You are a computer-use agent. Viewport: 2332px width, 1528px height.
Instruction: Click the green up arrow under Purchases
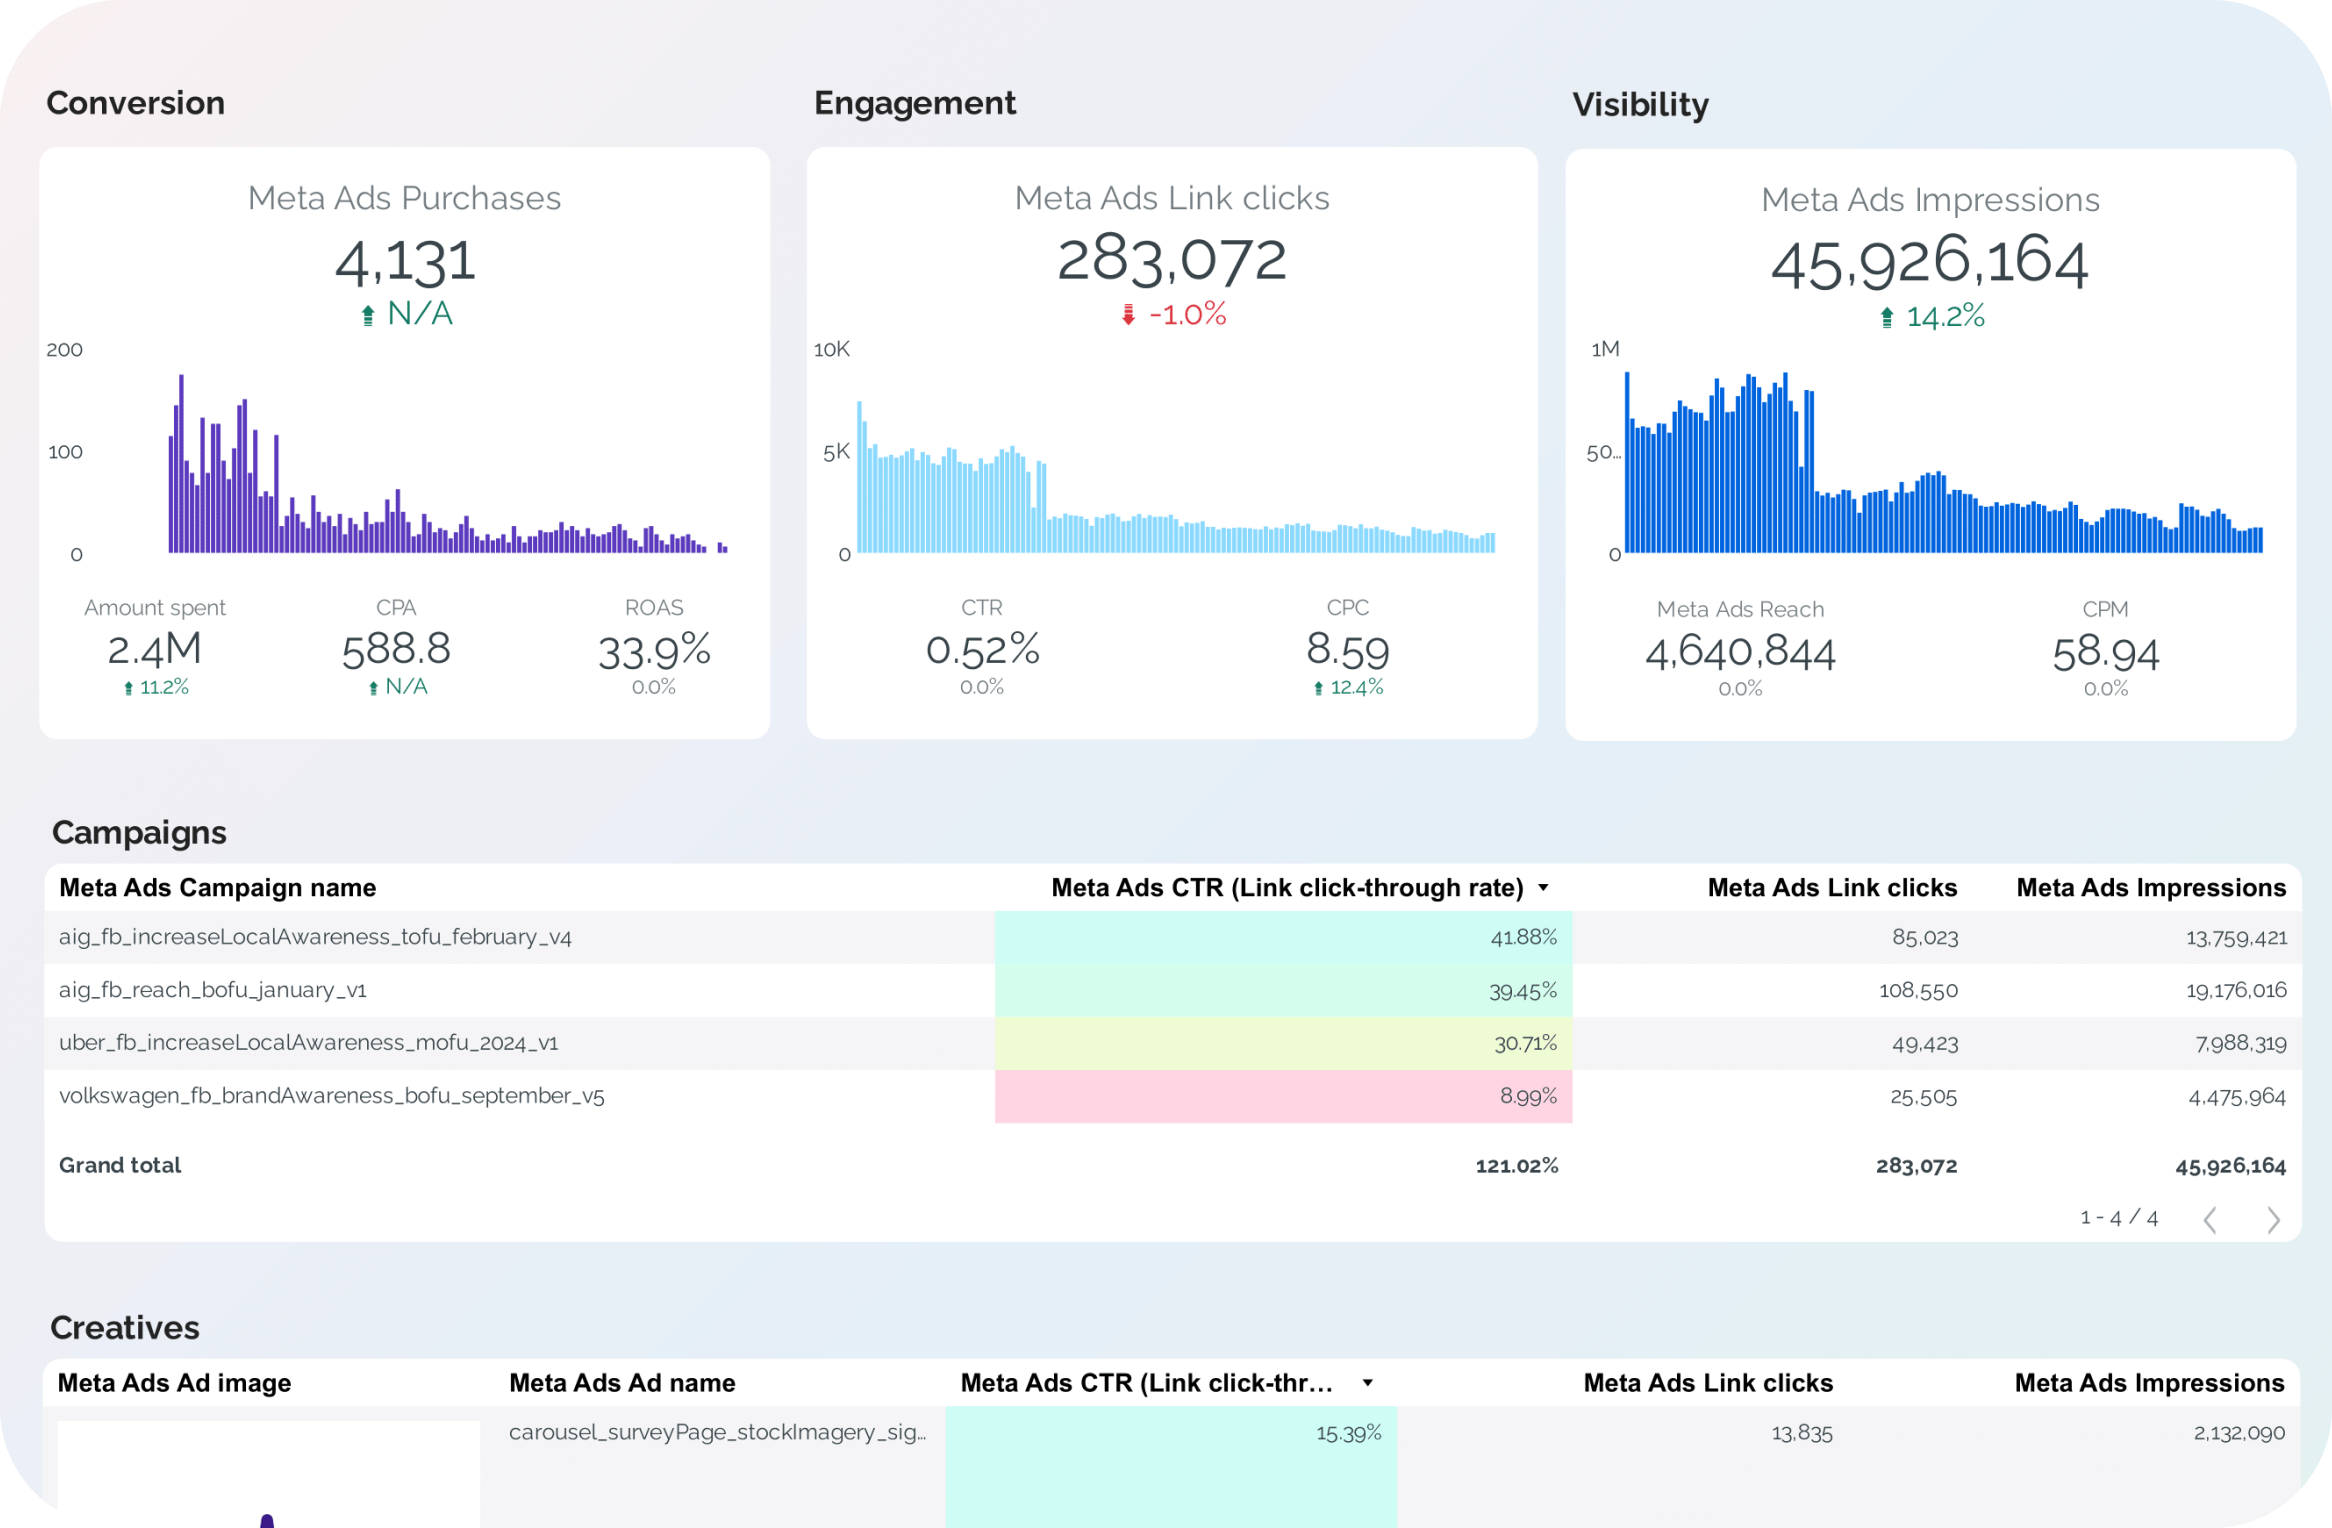coord(368,315)
